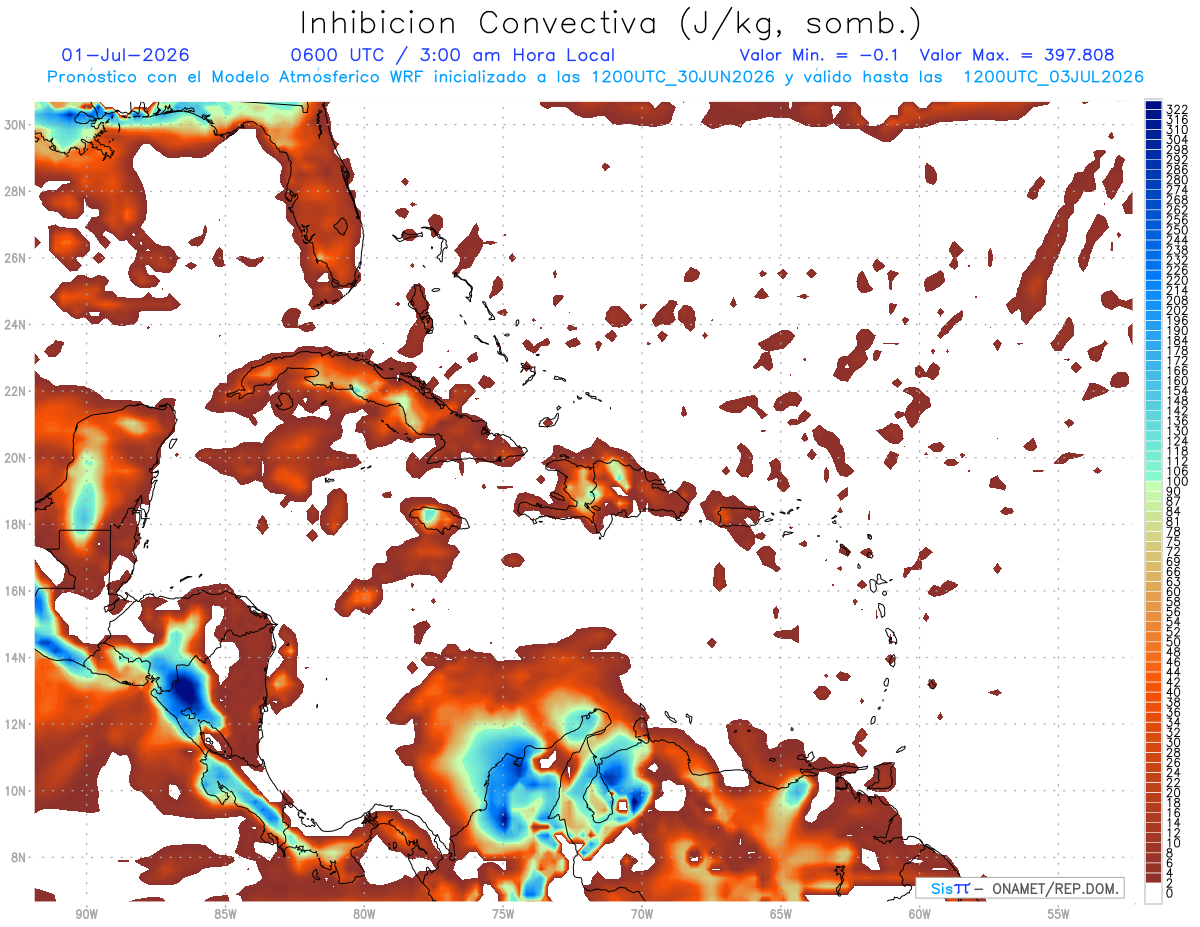Click the "60W" longitude label
1200x927 pixels.
(920, 914)
